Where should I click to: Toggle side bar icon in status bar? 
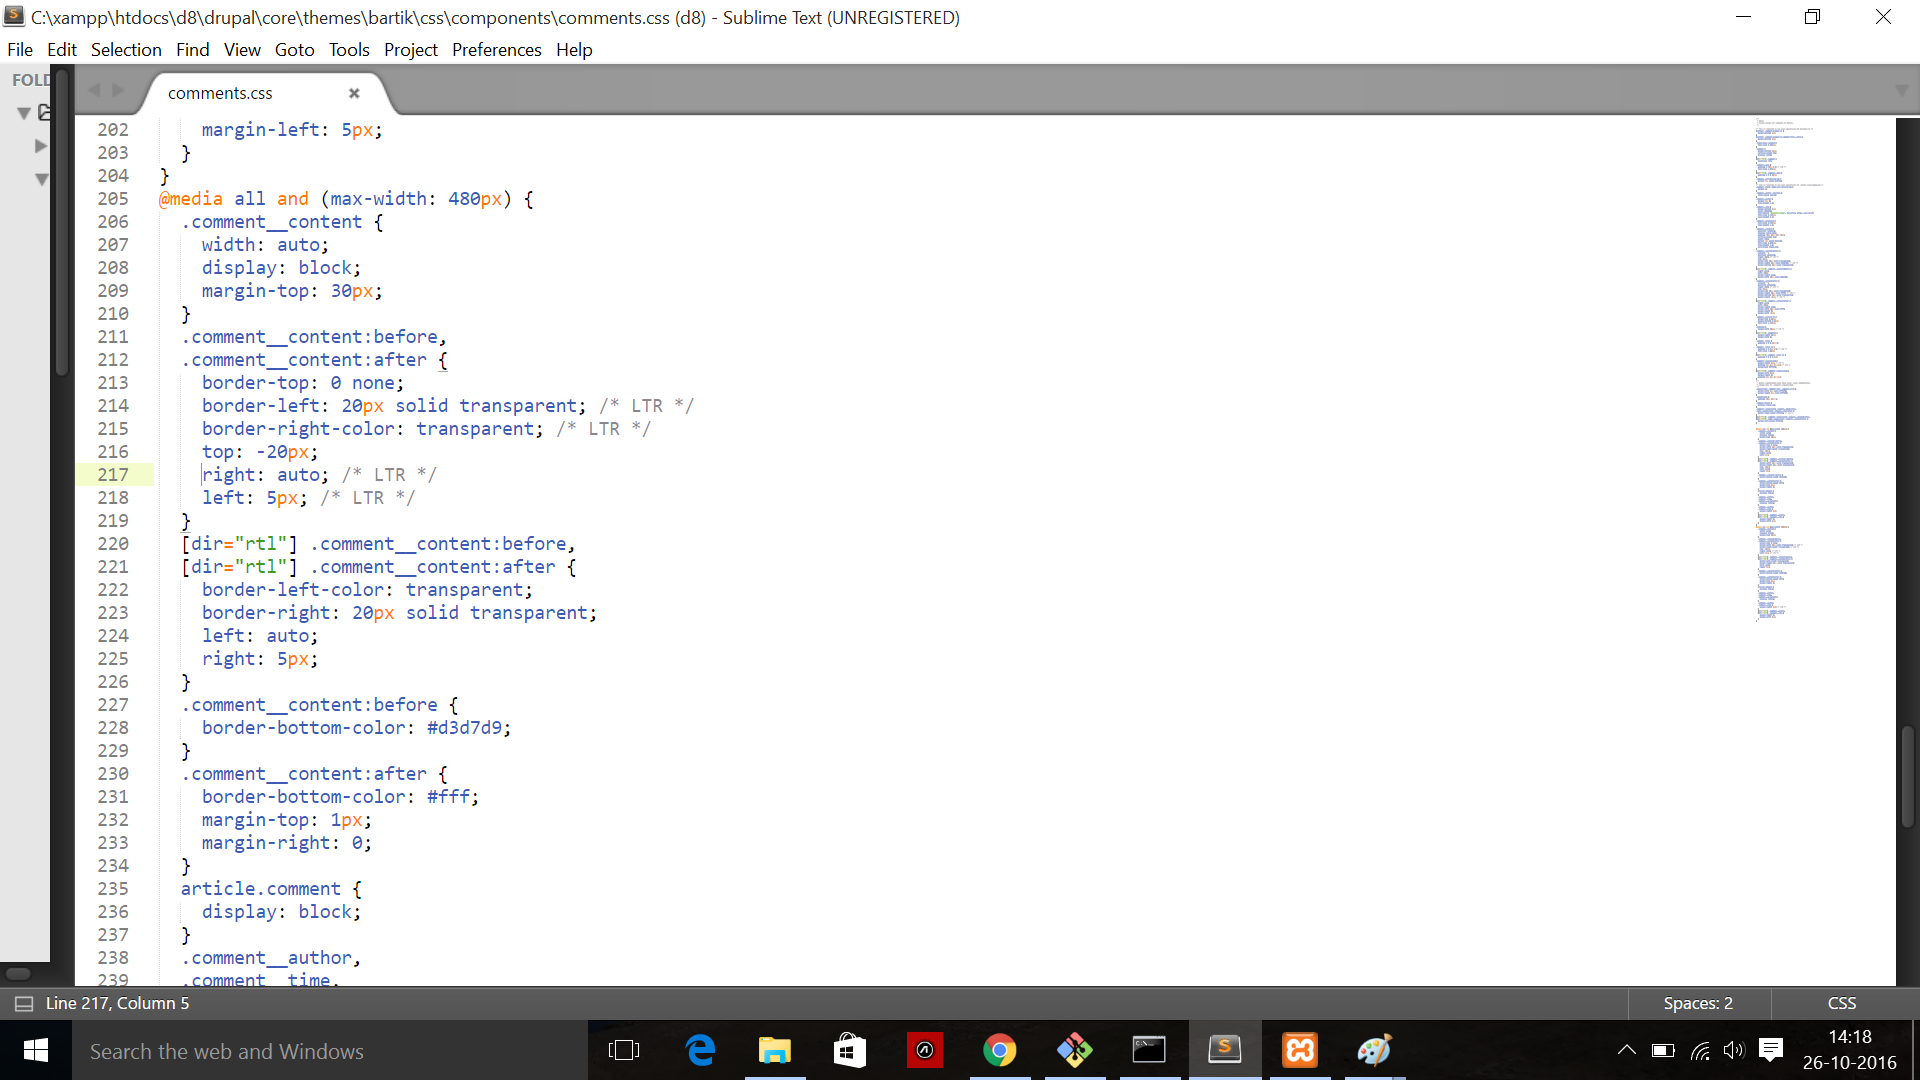tap(24, 1003)
